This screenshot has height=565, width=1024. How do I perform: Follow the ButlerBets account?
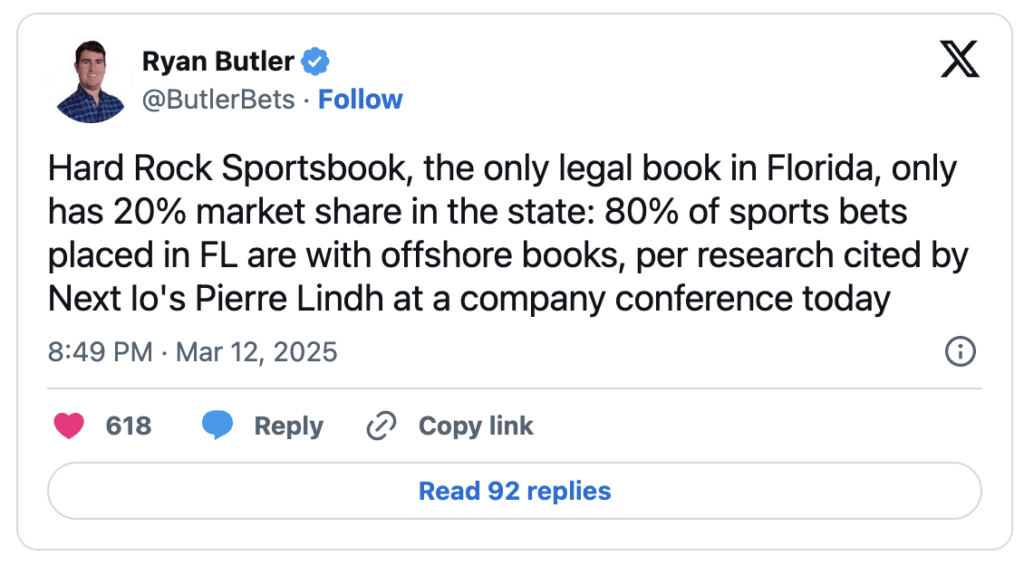click(360, 100)
